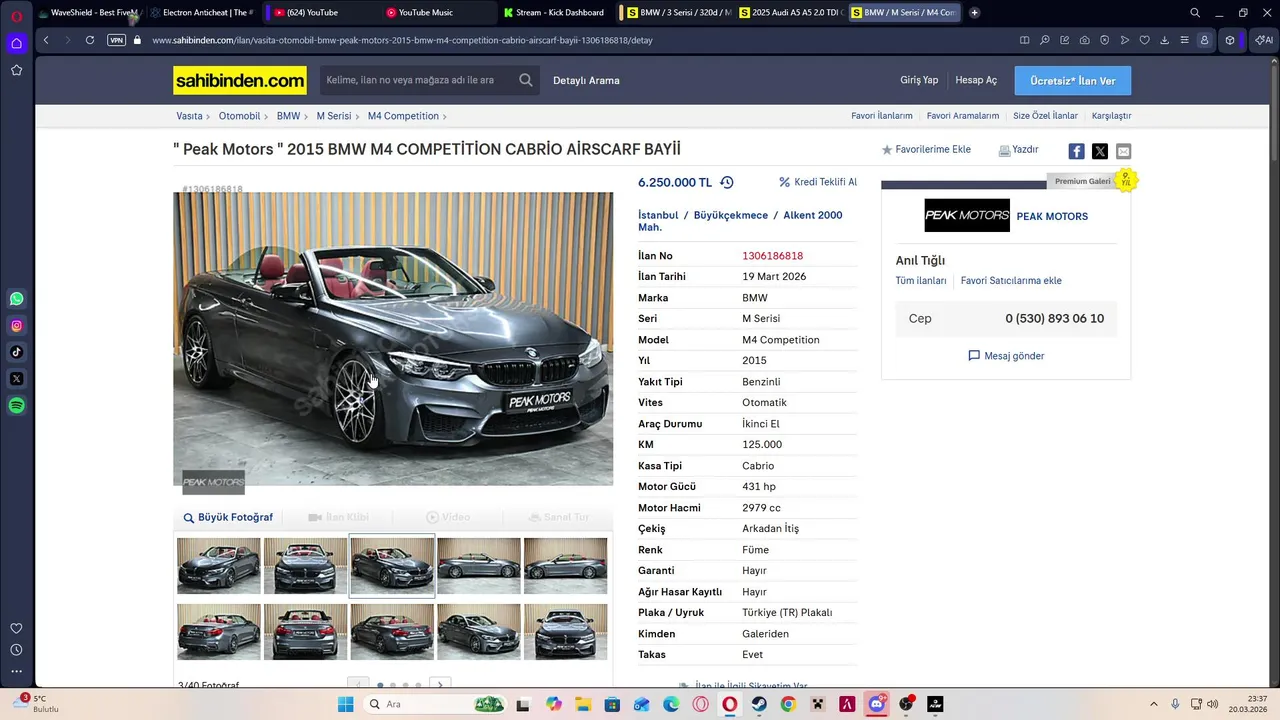Open Detaylı Arama advanced search

point(586,80)
